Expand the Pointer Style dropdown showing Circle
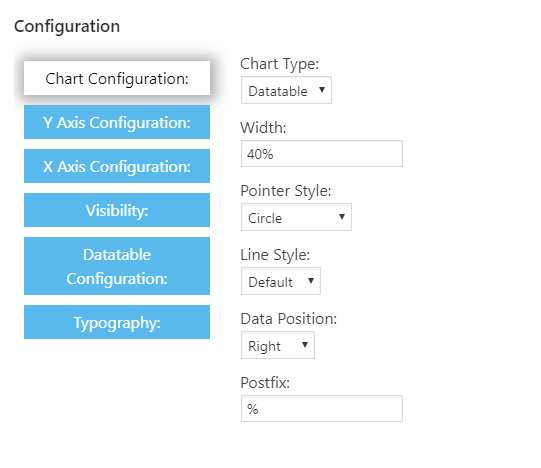 (296, 217)
